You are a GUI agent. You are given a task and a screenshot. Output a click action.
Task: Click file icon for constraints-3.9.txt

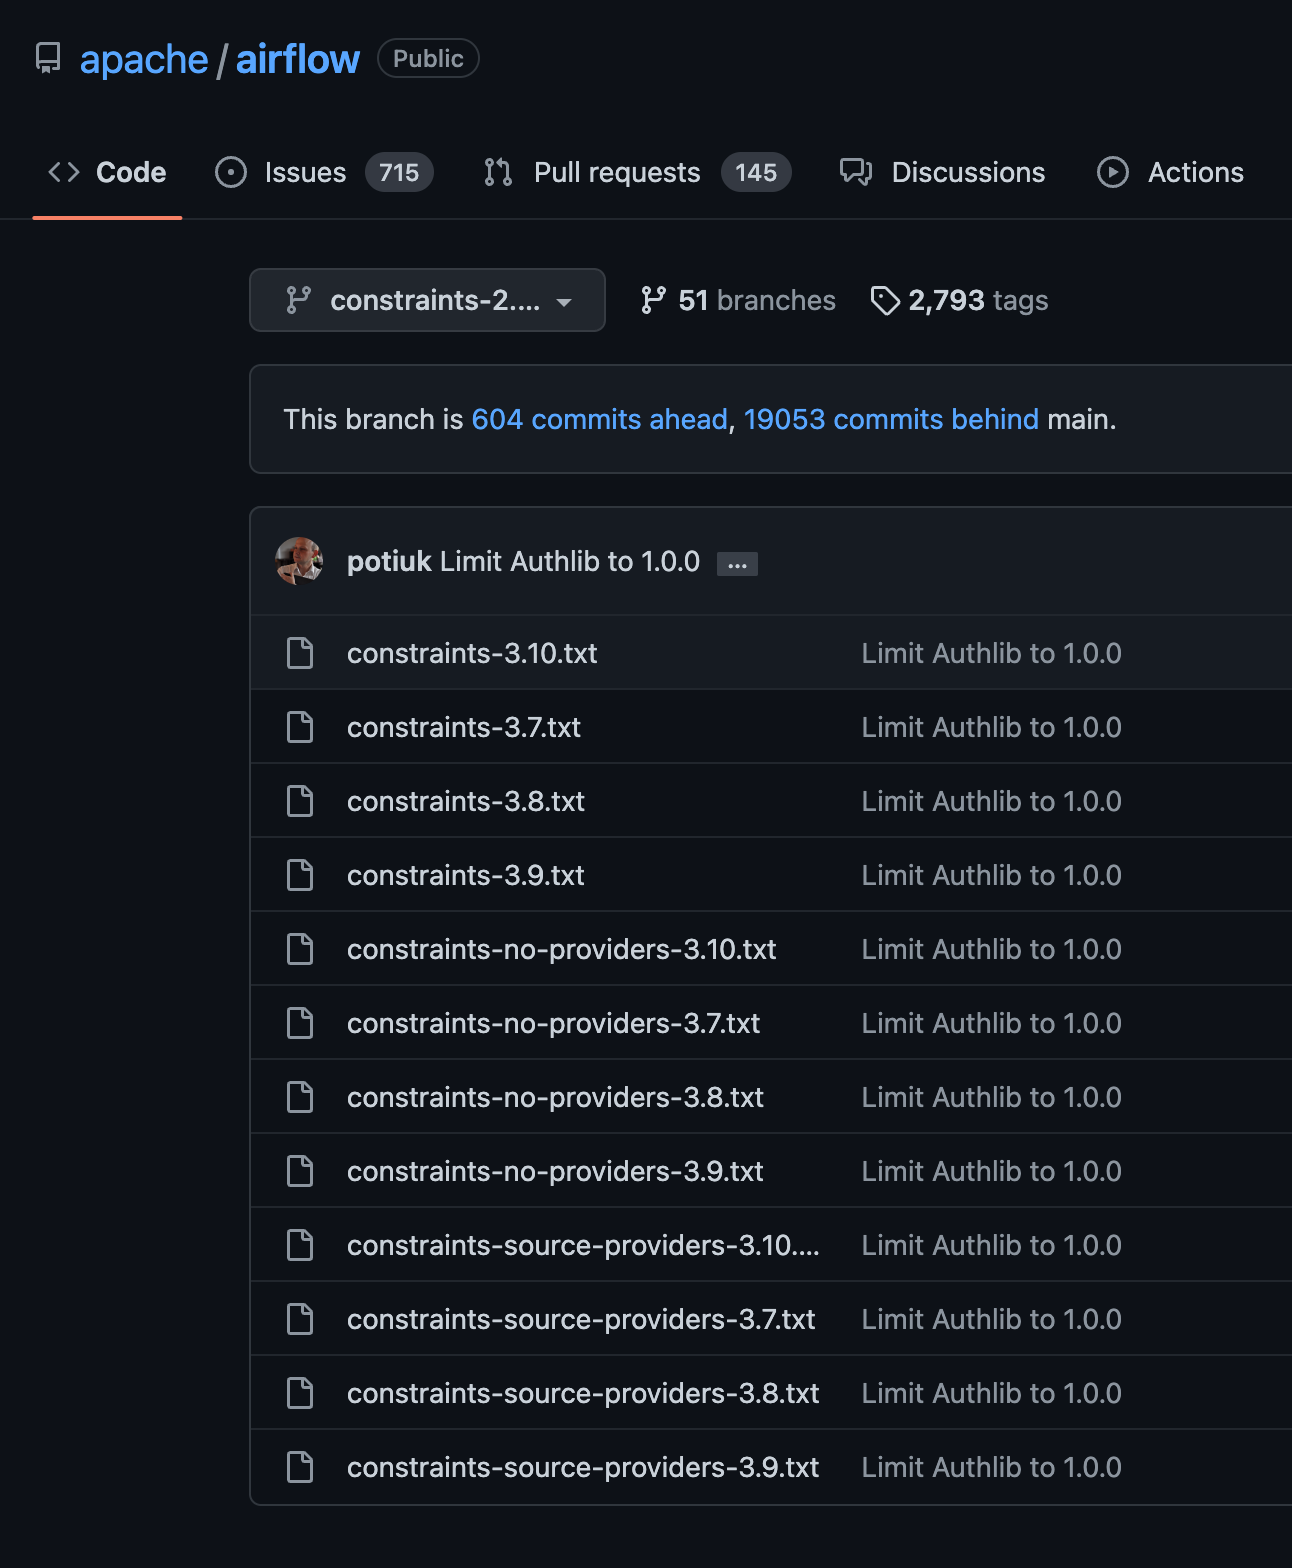pos(300,875)
